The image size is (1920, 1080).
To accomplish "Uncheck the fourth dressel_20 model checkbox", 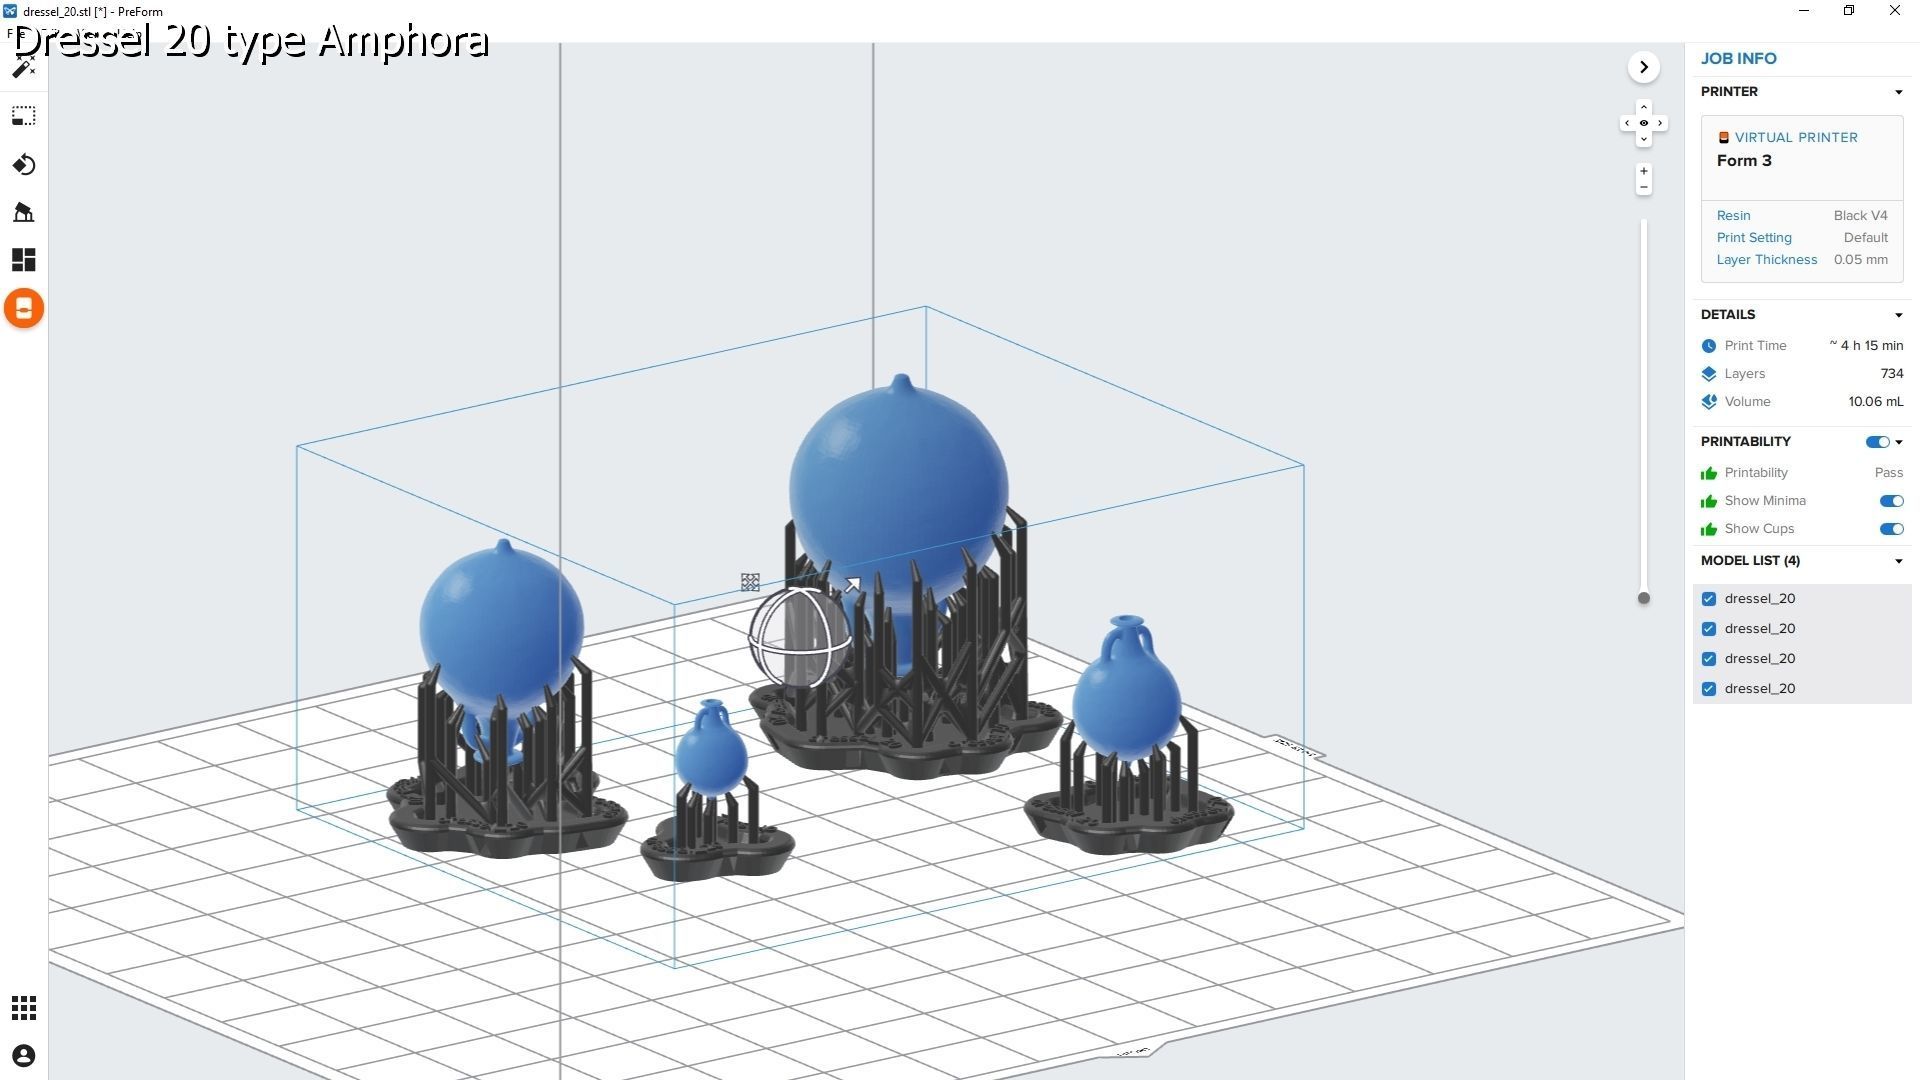I will coord(1708,689).
